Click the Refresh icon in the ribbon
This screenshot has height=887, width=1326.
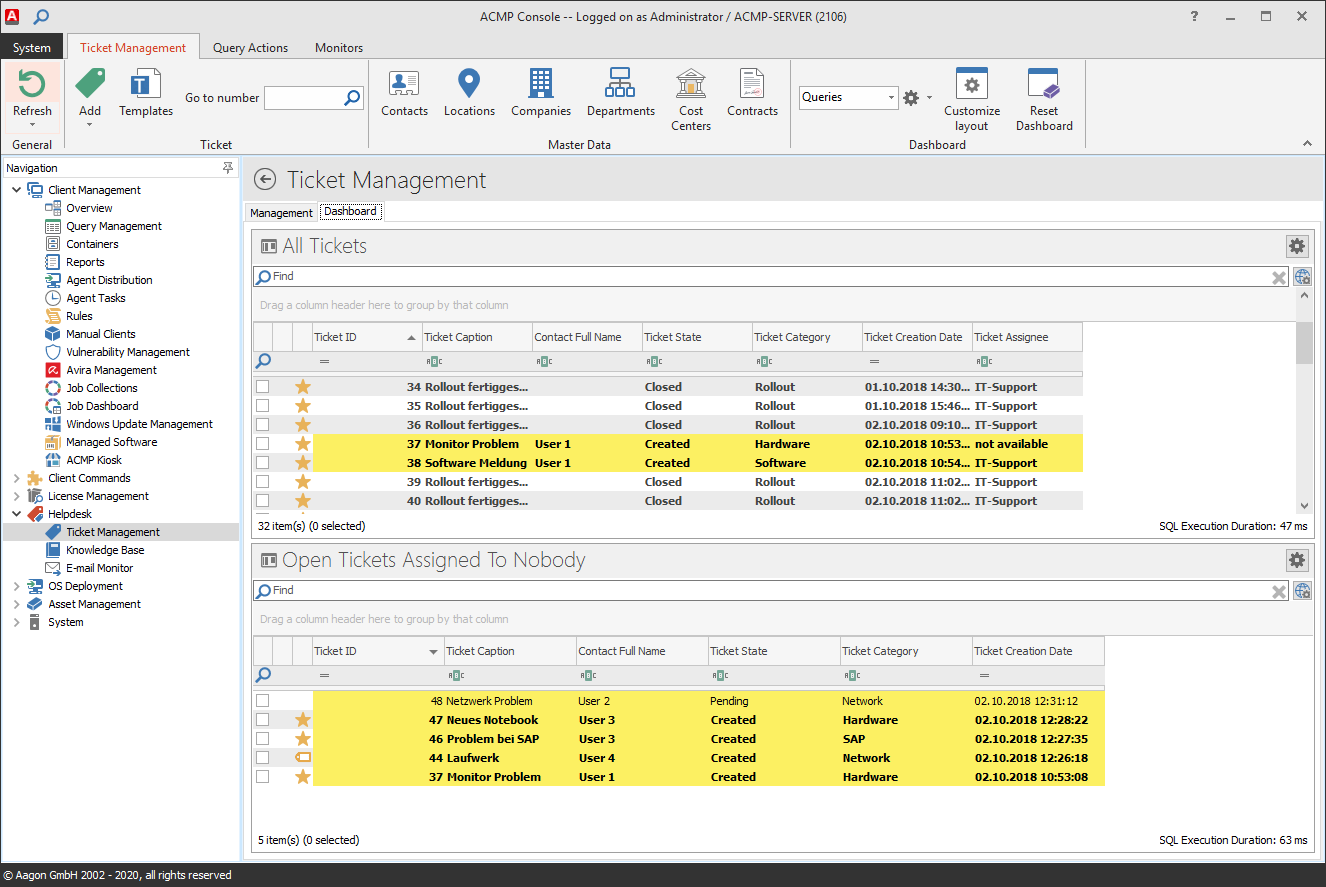(x=32, y=84)
